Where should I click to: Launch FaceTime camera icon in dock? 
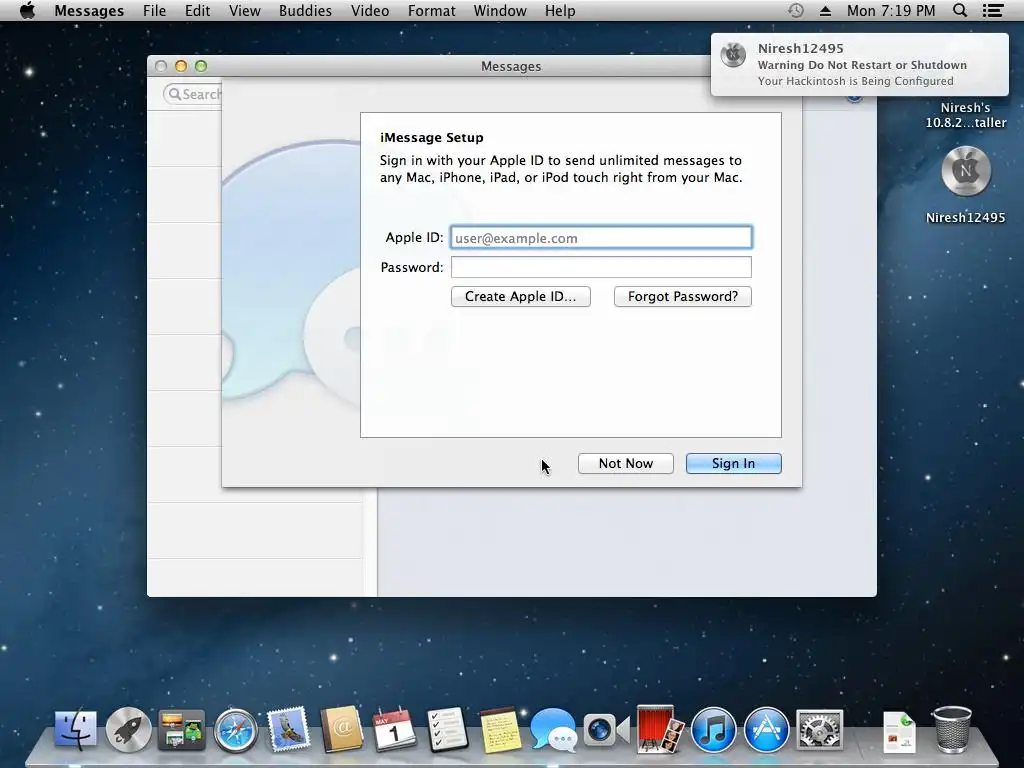coord(606,730)
